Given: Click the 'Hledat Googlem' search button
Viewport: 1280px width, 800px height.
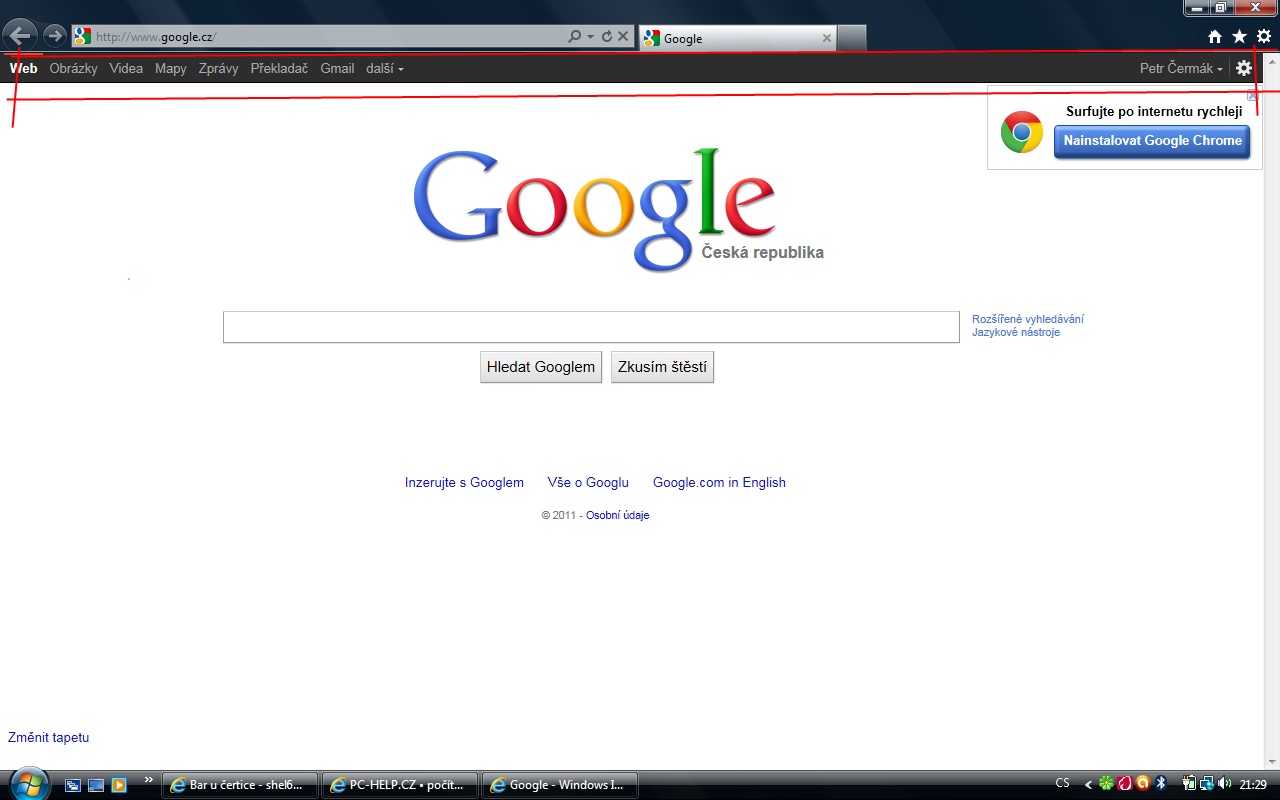Looking at the screenshot, I should click(x=541, y=367).
